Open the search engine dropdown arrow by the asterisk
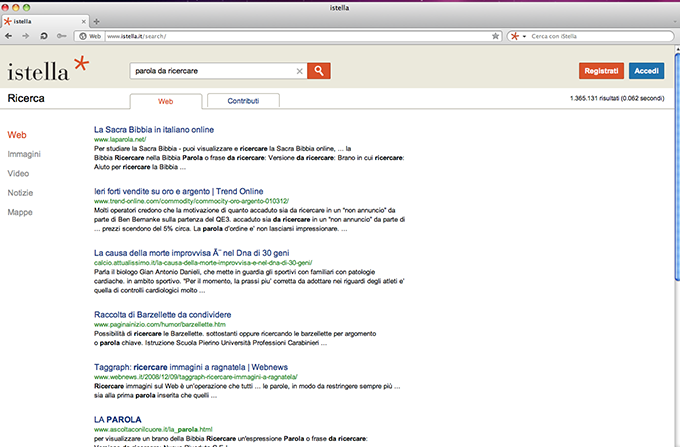 [x=524, y=36]
